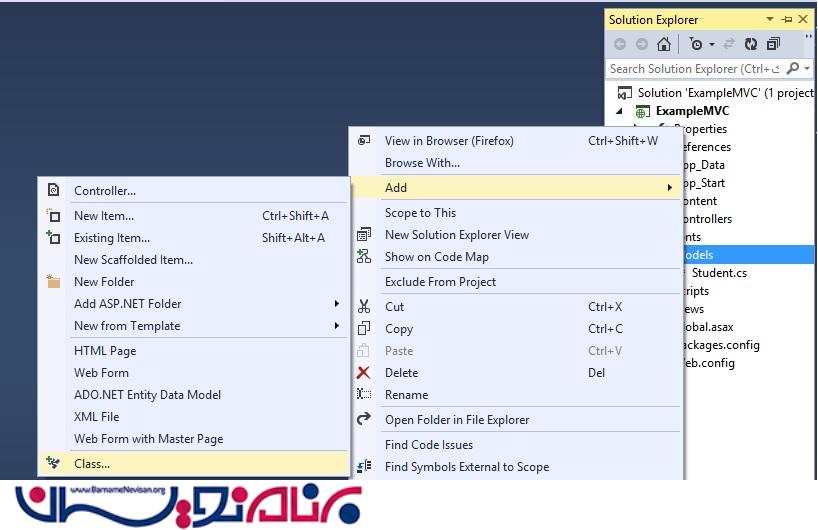The image size is (818, 530).
Task: Choose Scope to This
Action: [x=516, y=213]
